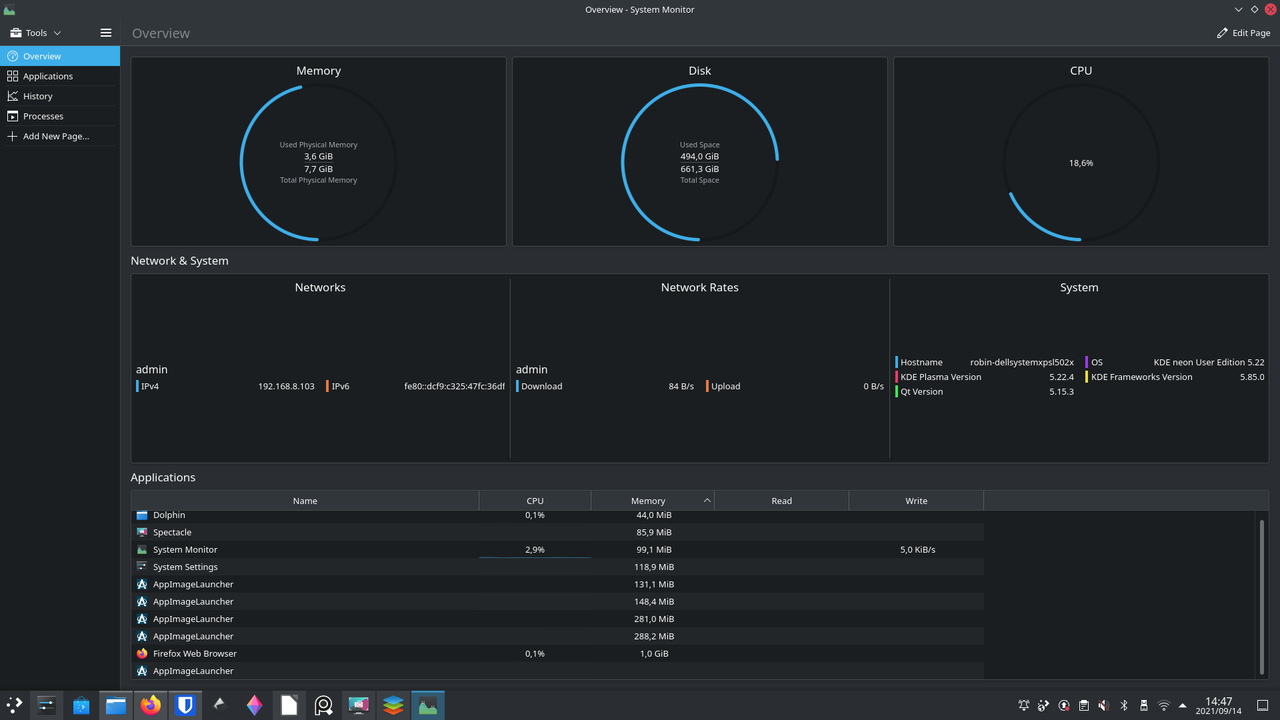Open the Tools dropdown menu
This screenshot has height=720, width=1280.
[x=36, y=33]
